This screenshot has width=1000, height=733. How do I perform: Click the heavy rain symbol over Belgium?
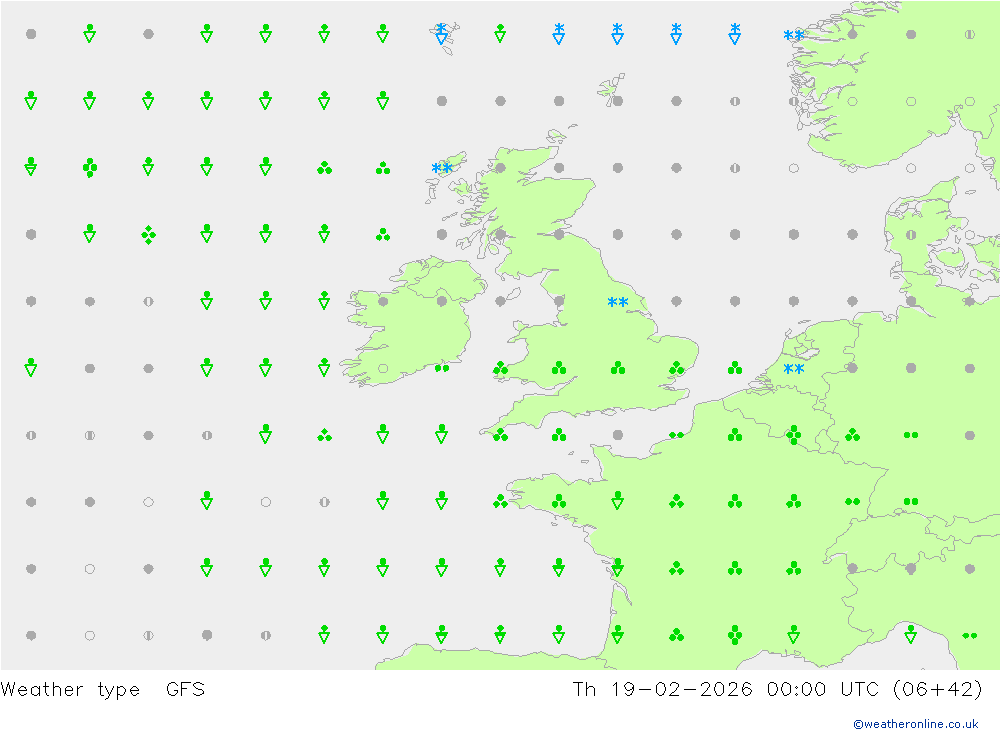pyautogui.click(x=793, y=435)
